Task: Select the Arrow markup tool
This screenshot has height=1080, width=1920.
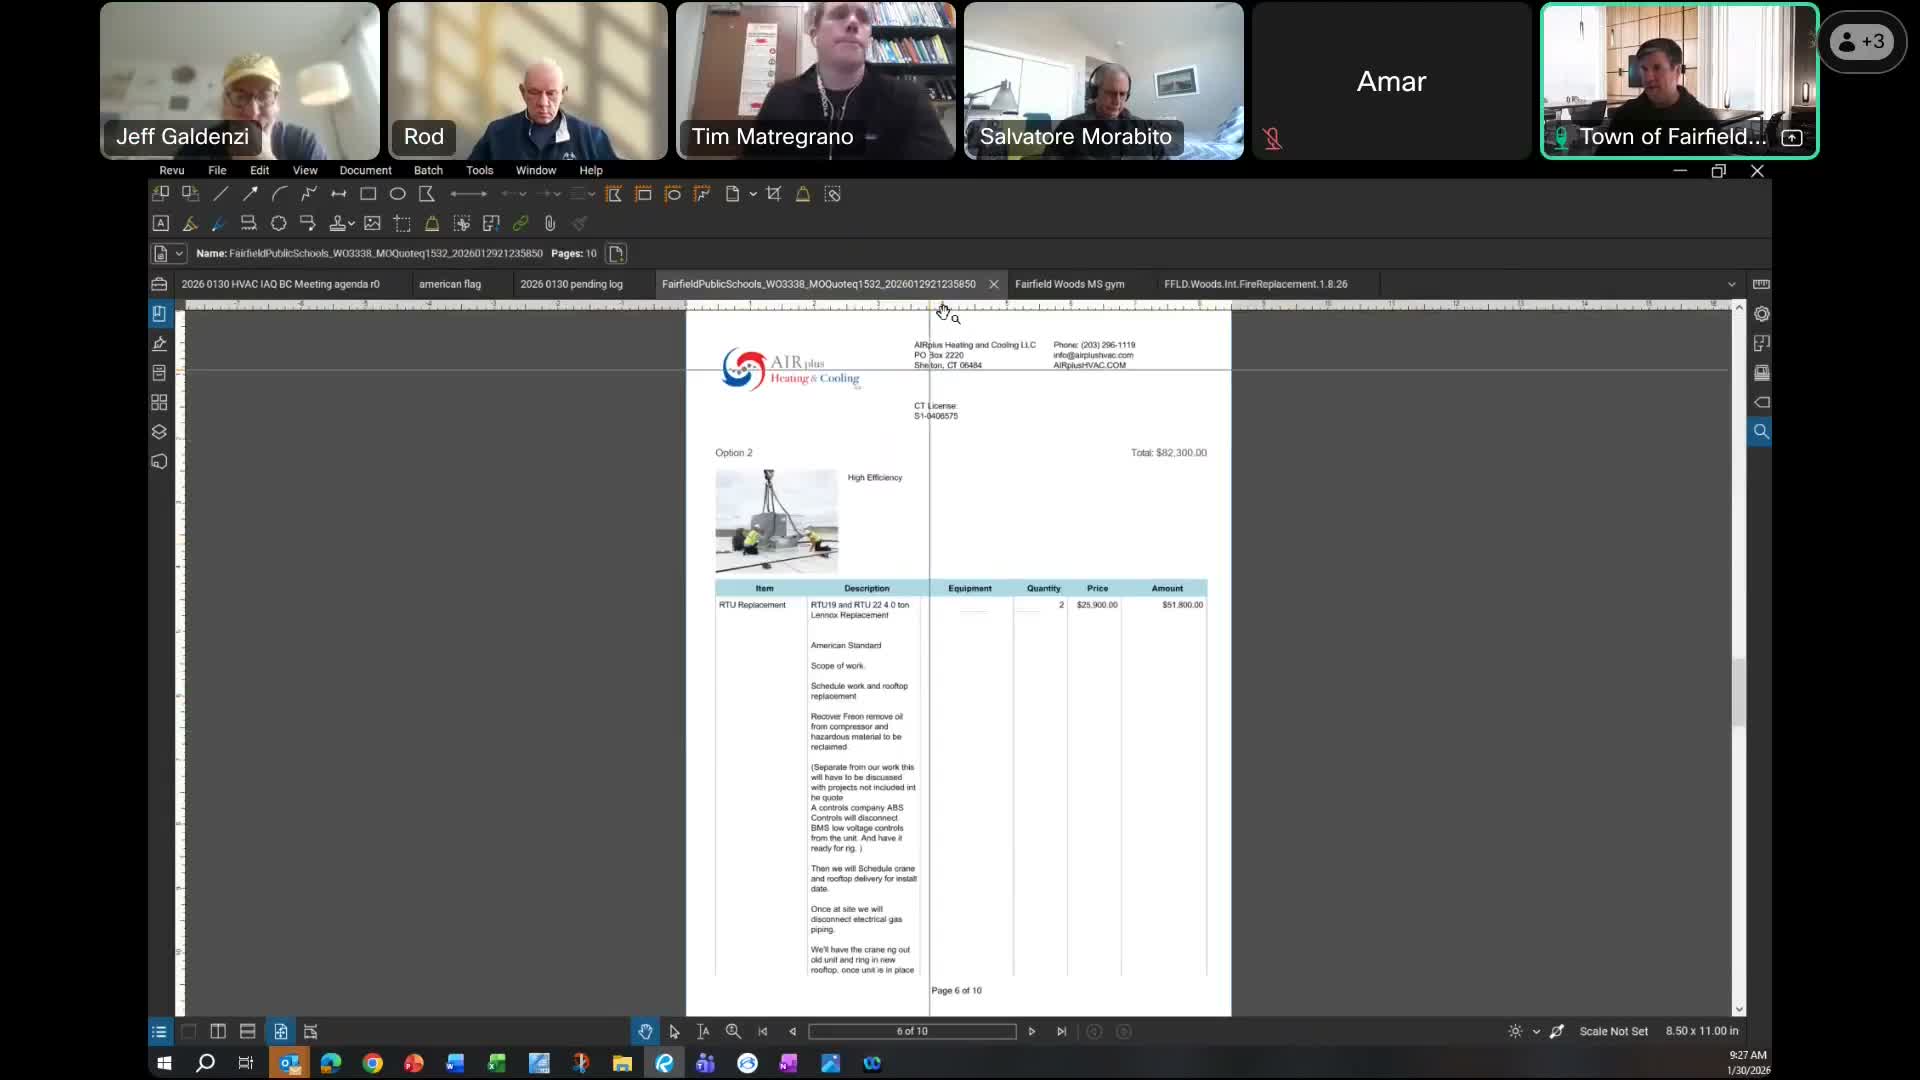Action: coord(250,194)
